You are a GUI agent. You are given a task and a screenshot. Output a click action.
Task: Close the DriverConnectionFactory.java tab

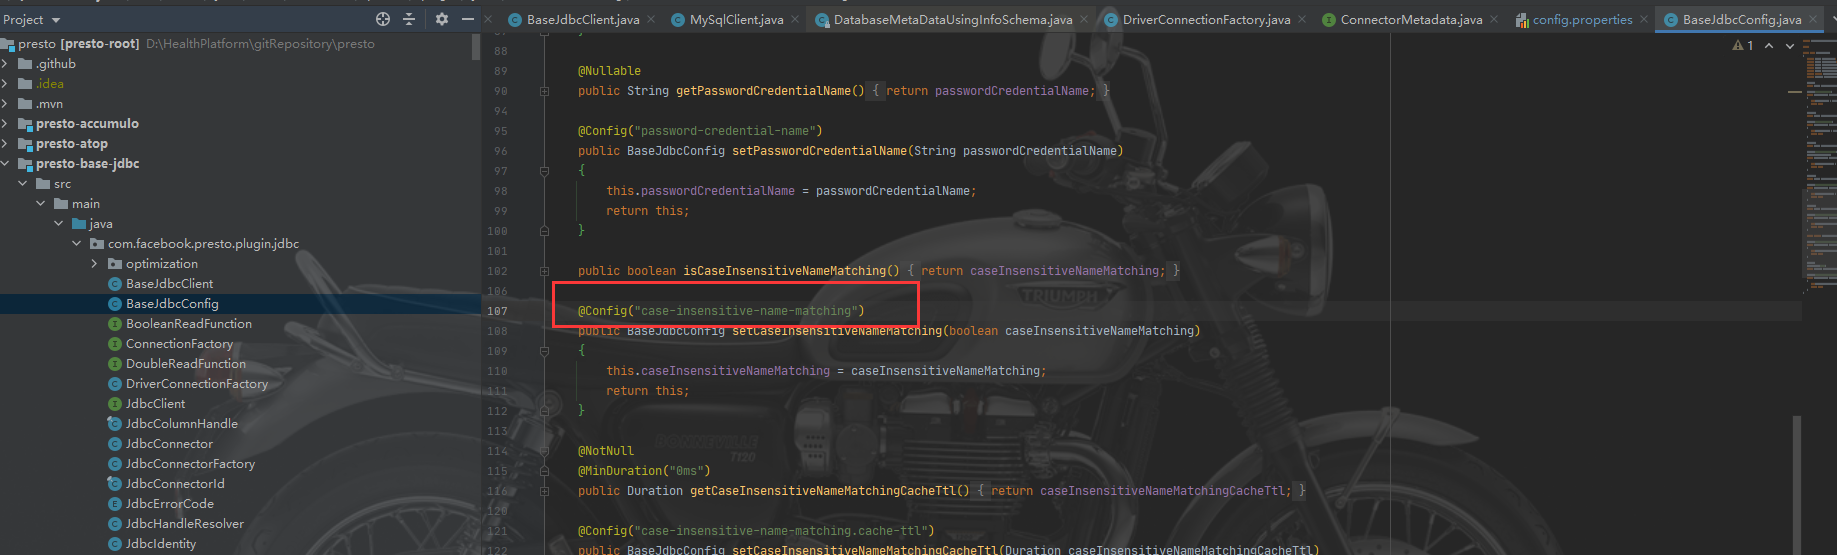click(1302, 19)
